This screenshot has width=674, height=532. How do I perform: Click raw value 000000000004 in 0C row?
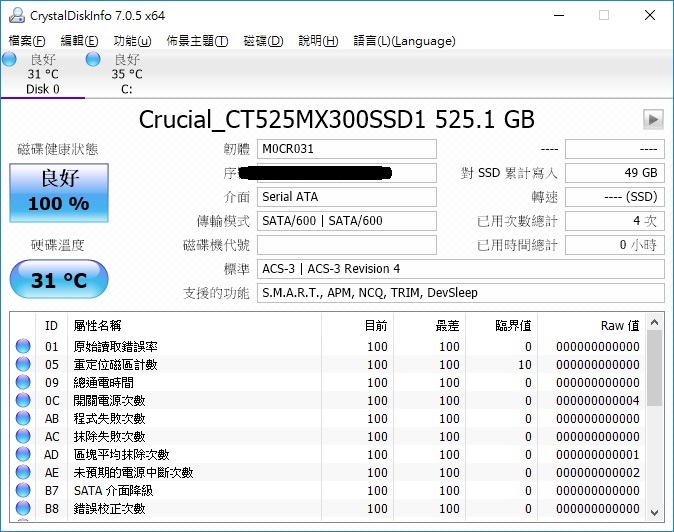click(x=597, y=401)
